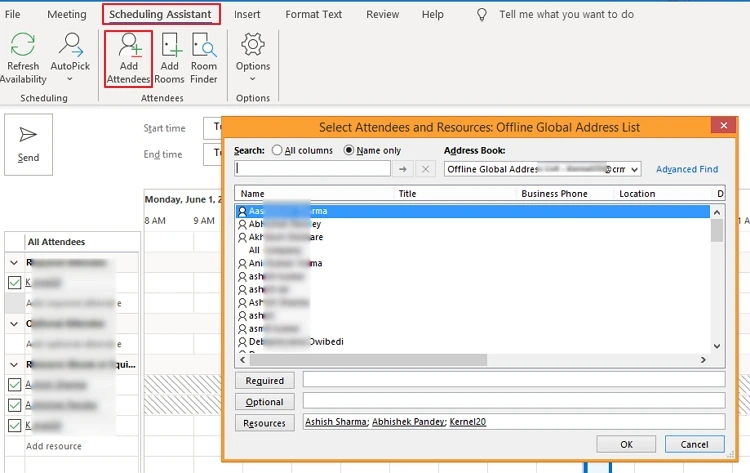This screenshot has width=750, height=473.
Task: Click Abhishek Pandey in Resources field
Action: [x=408, y=421]
